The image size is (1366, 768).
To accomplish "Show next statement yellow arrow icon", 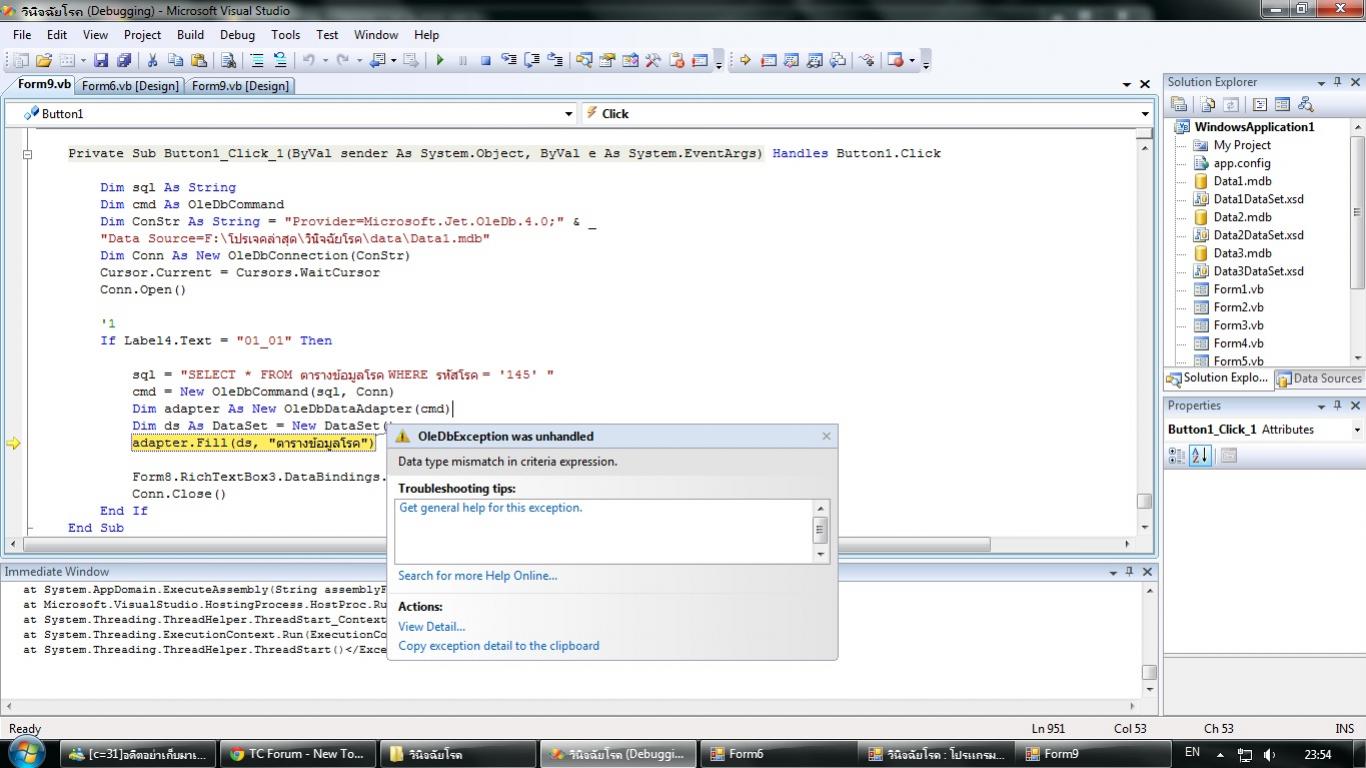I will tap(745, 60).
